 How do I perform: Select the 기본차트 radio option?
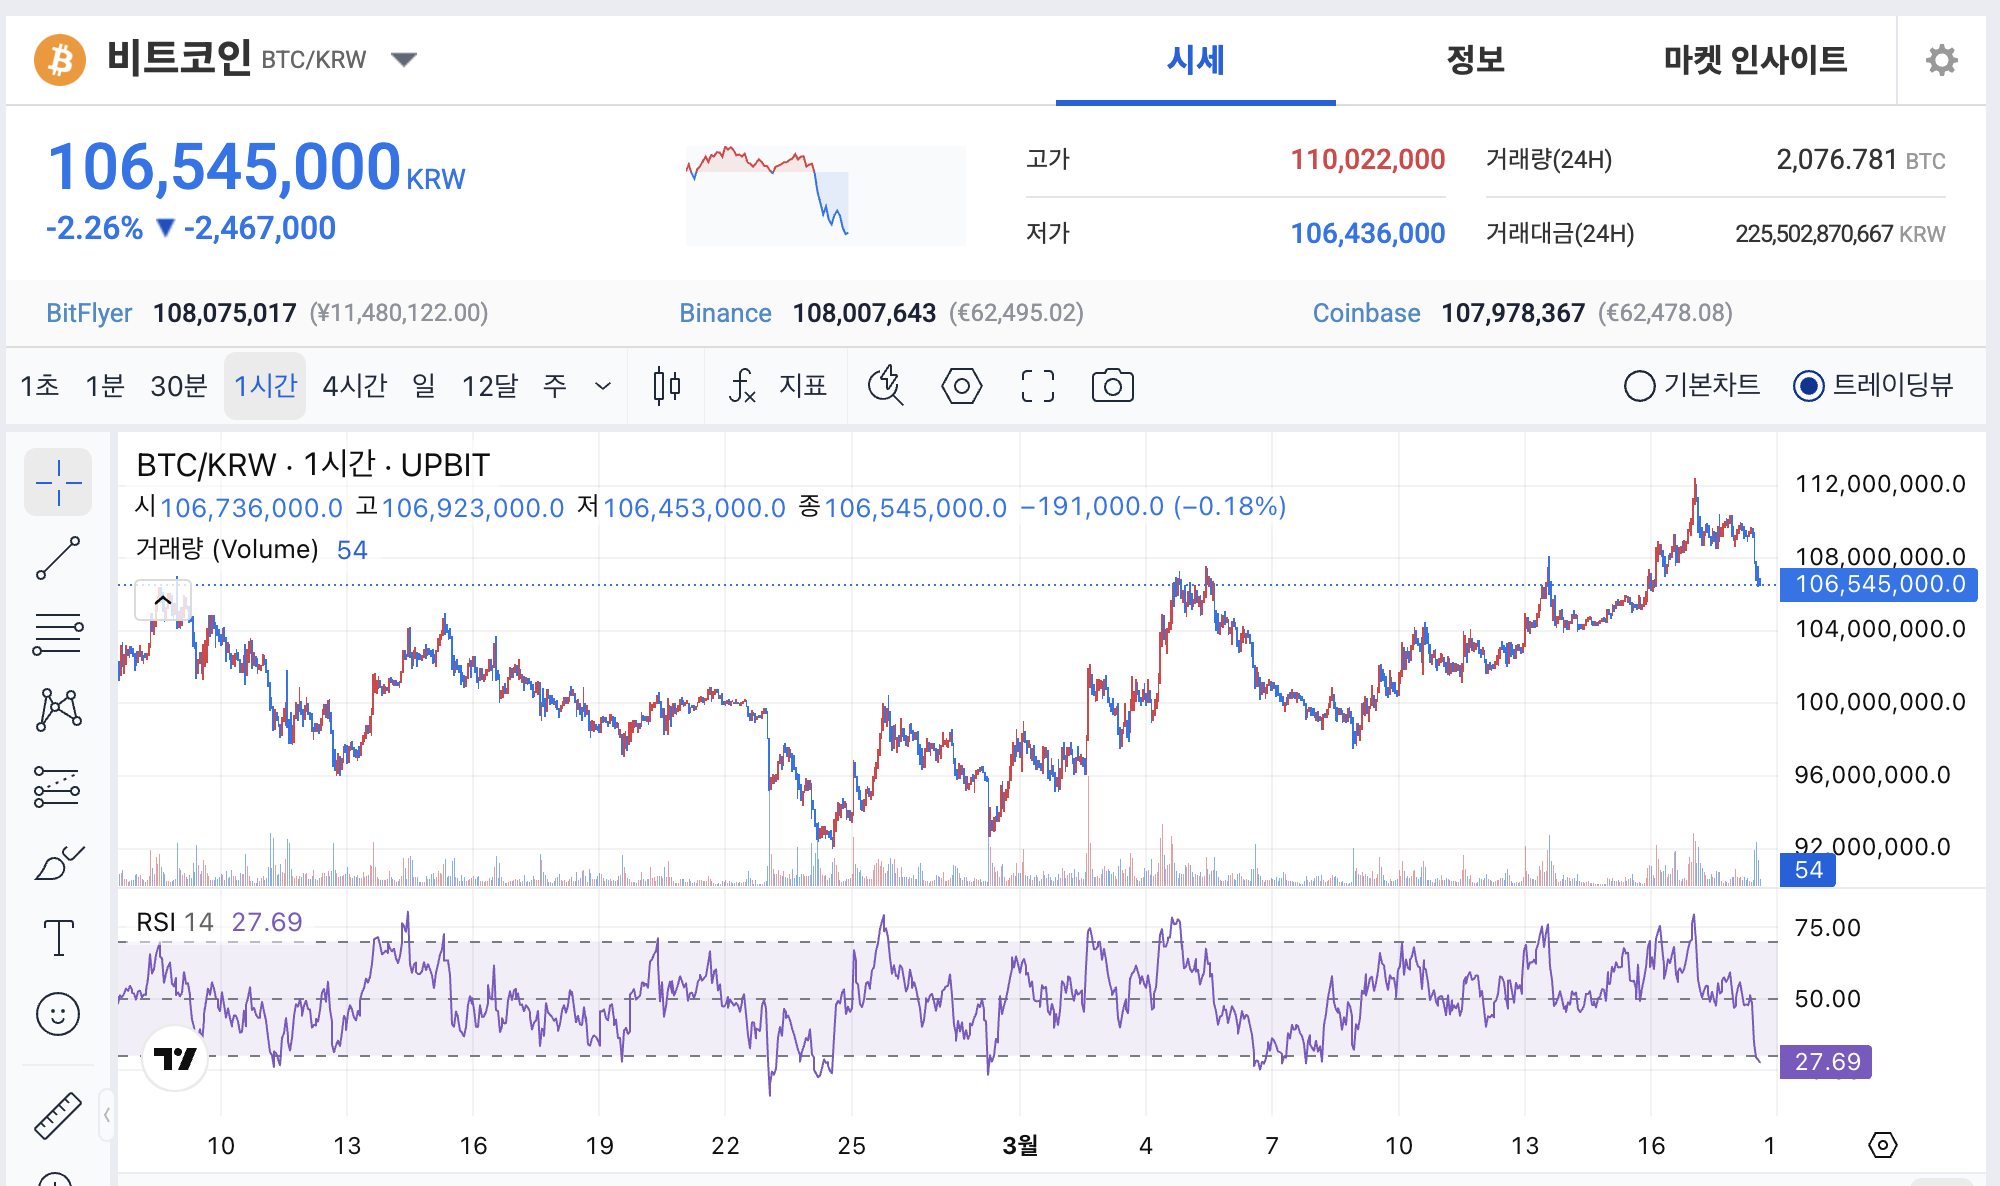point(1640,386)
